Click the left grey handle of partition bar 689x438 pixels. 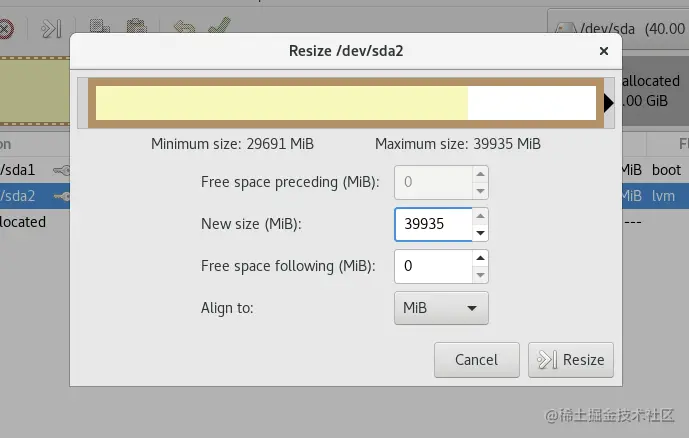[x=83, y=103]
